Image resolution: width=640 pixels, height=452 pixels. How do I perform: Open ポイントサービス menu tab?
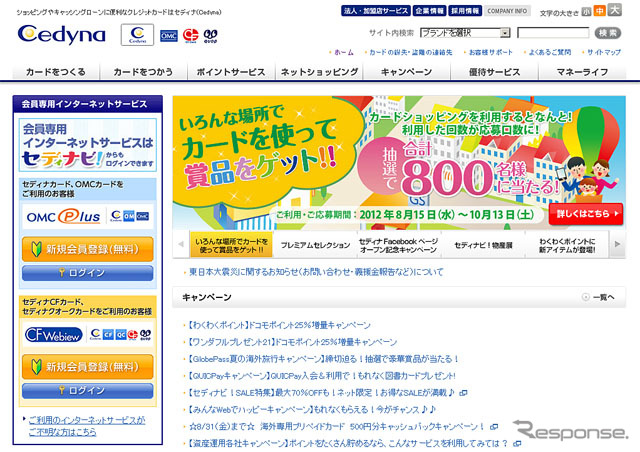point(231,72)
